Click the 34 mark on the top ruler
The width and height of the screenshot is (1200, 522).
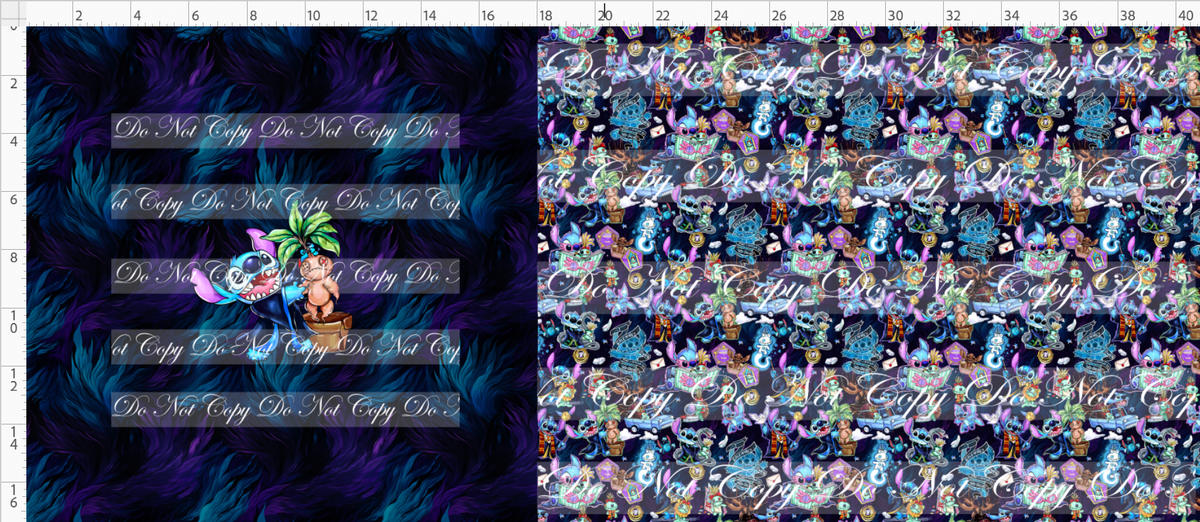(1012, 16)
